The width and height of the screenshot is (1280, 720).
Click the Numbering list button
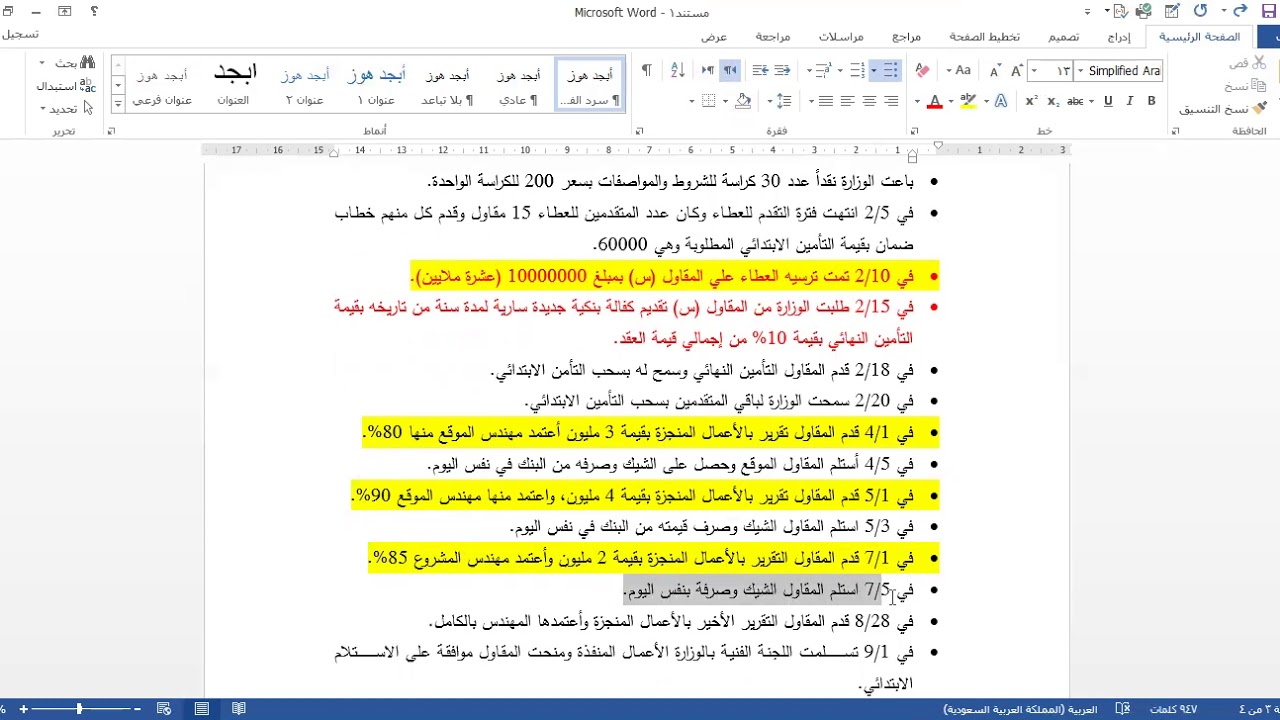point(857,70)
